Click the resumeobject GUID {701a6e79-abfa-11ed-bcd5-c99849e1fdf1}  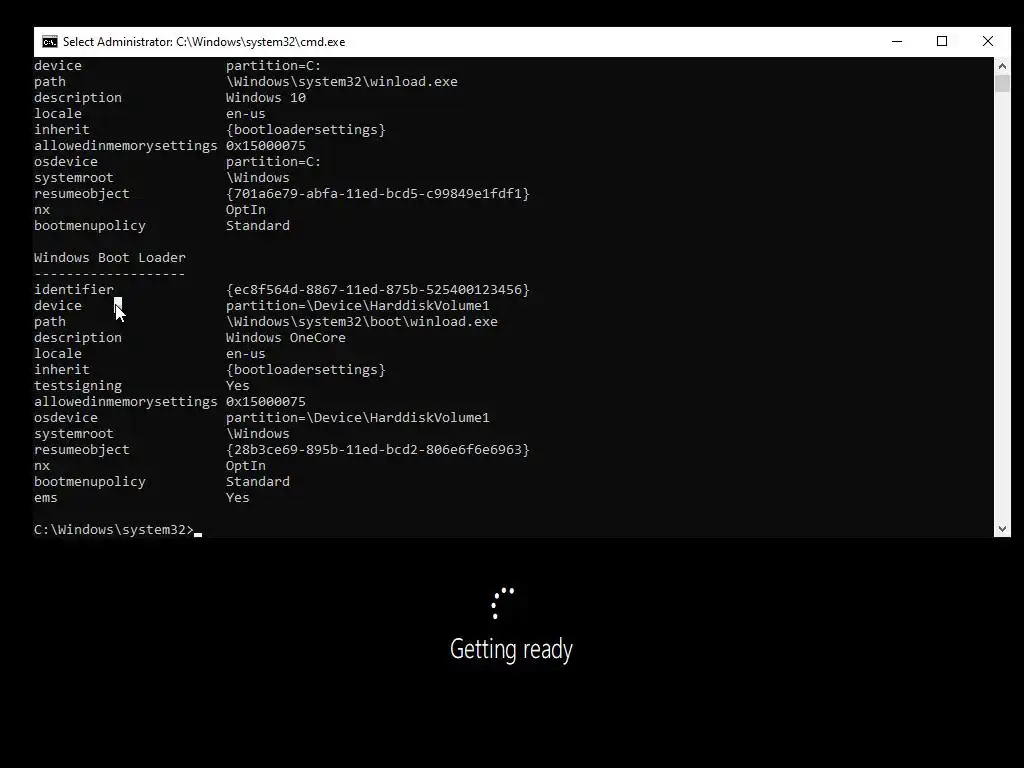(x=377, y=193)
